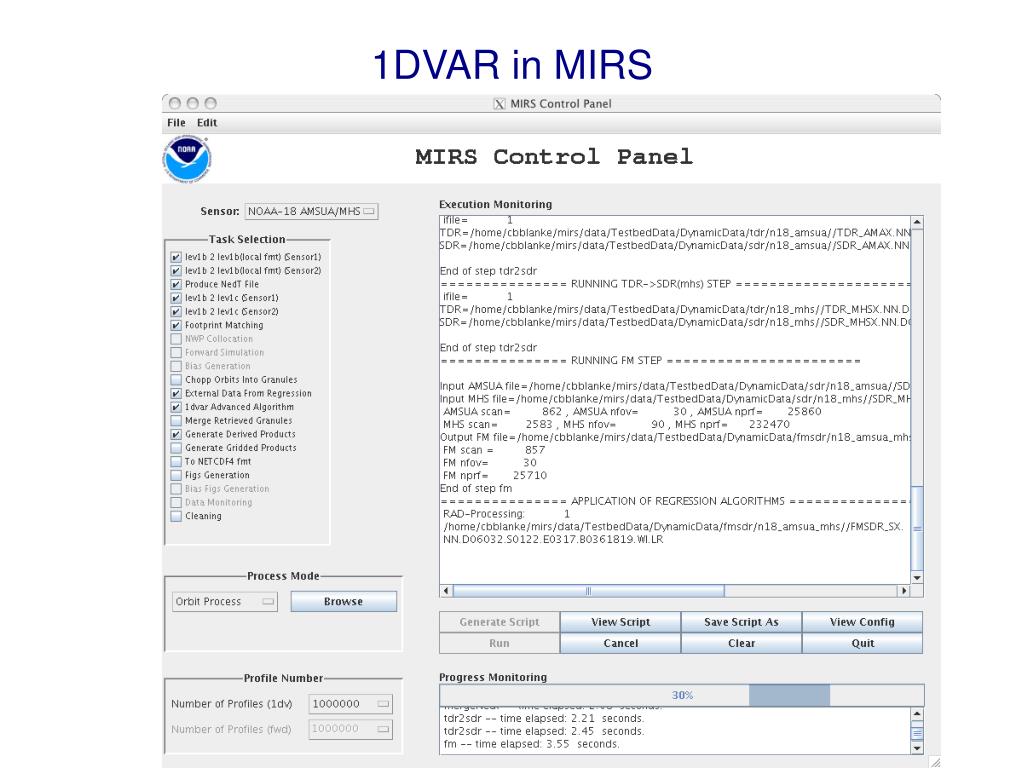Click the View Config button
The image size is (1024, 768).
click(862, 622)
